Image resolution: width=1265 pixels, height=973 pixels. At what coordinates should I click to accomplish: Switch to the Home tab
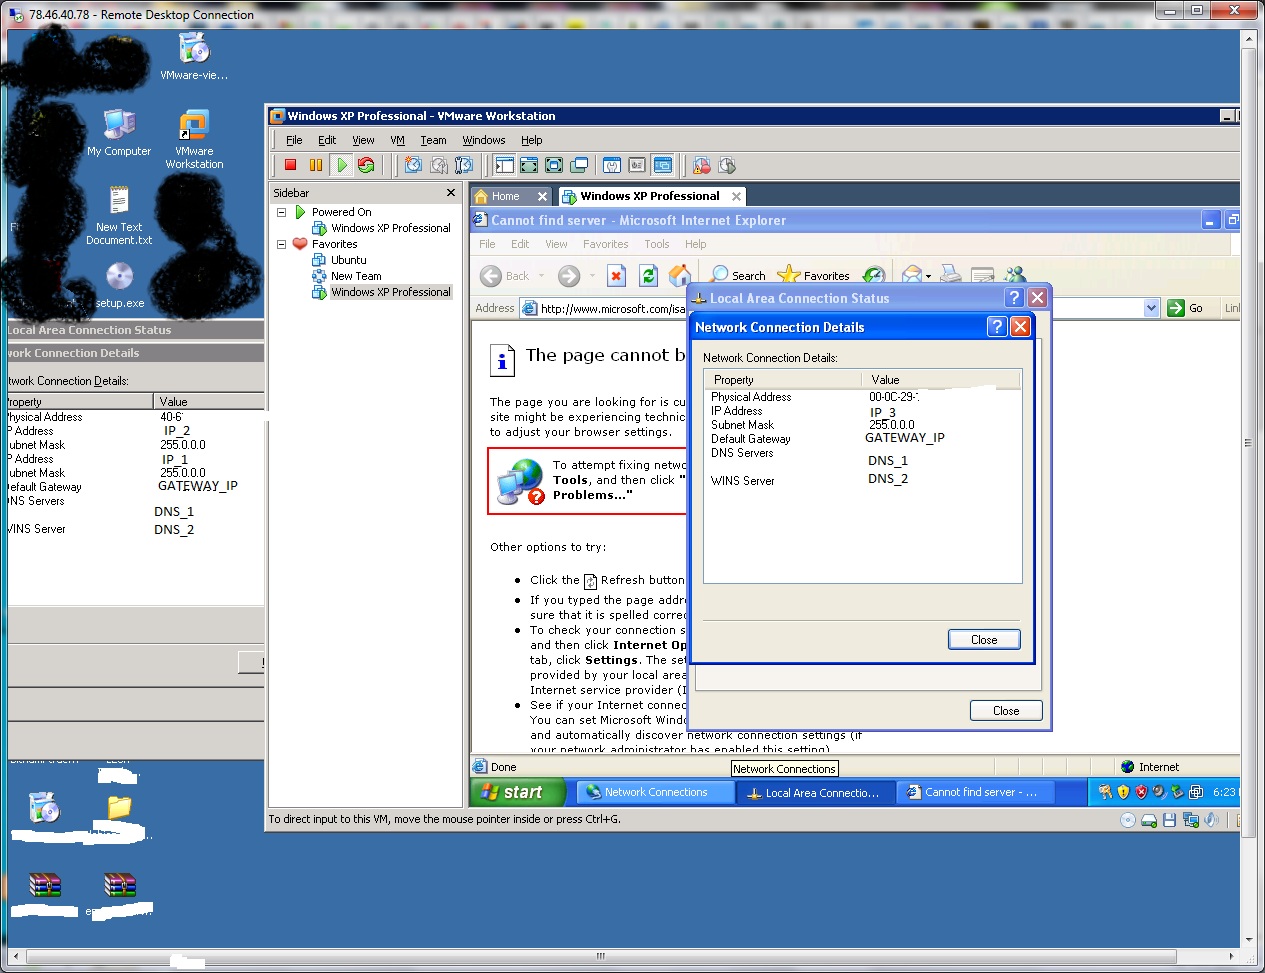click(506, 196)
